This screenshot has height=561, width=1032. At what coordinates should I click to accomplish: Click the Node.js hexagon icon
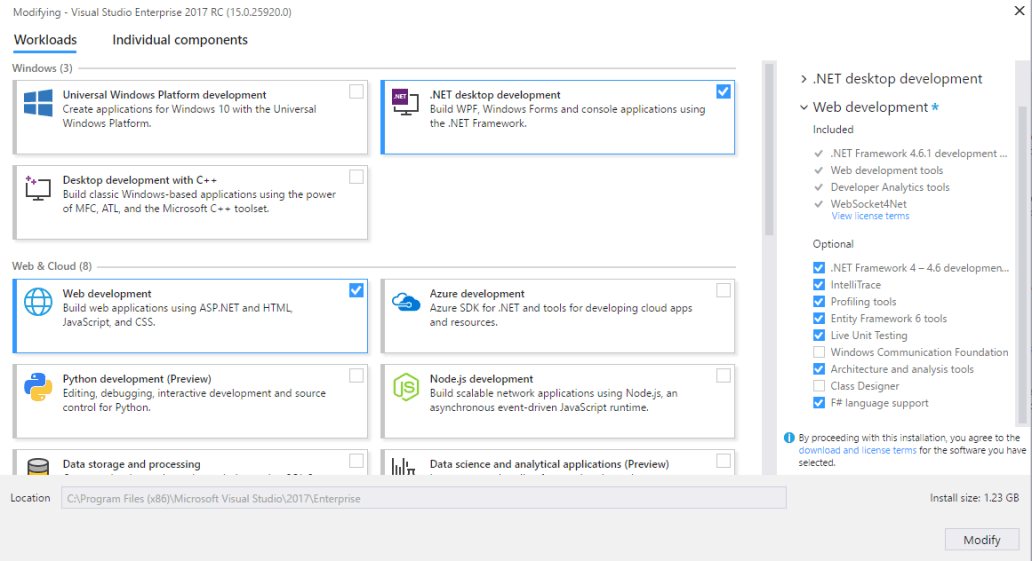(405, 386)
